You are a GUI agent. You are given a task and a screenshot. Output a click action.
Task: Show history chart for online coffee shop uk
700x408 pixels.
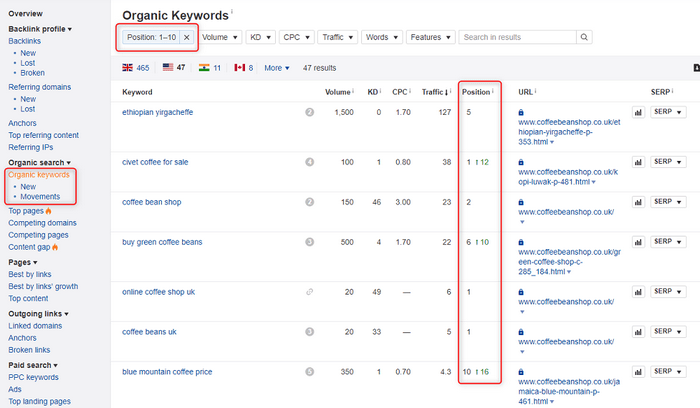[638, 292]
